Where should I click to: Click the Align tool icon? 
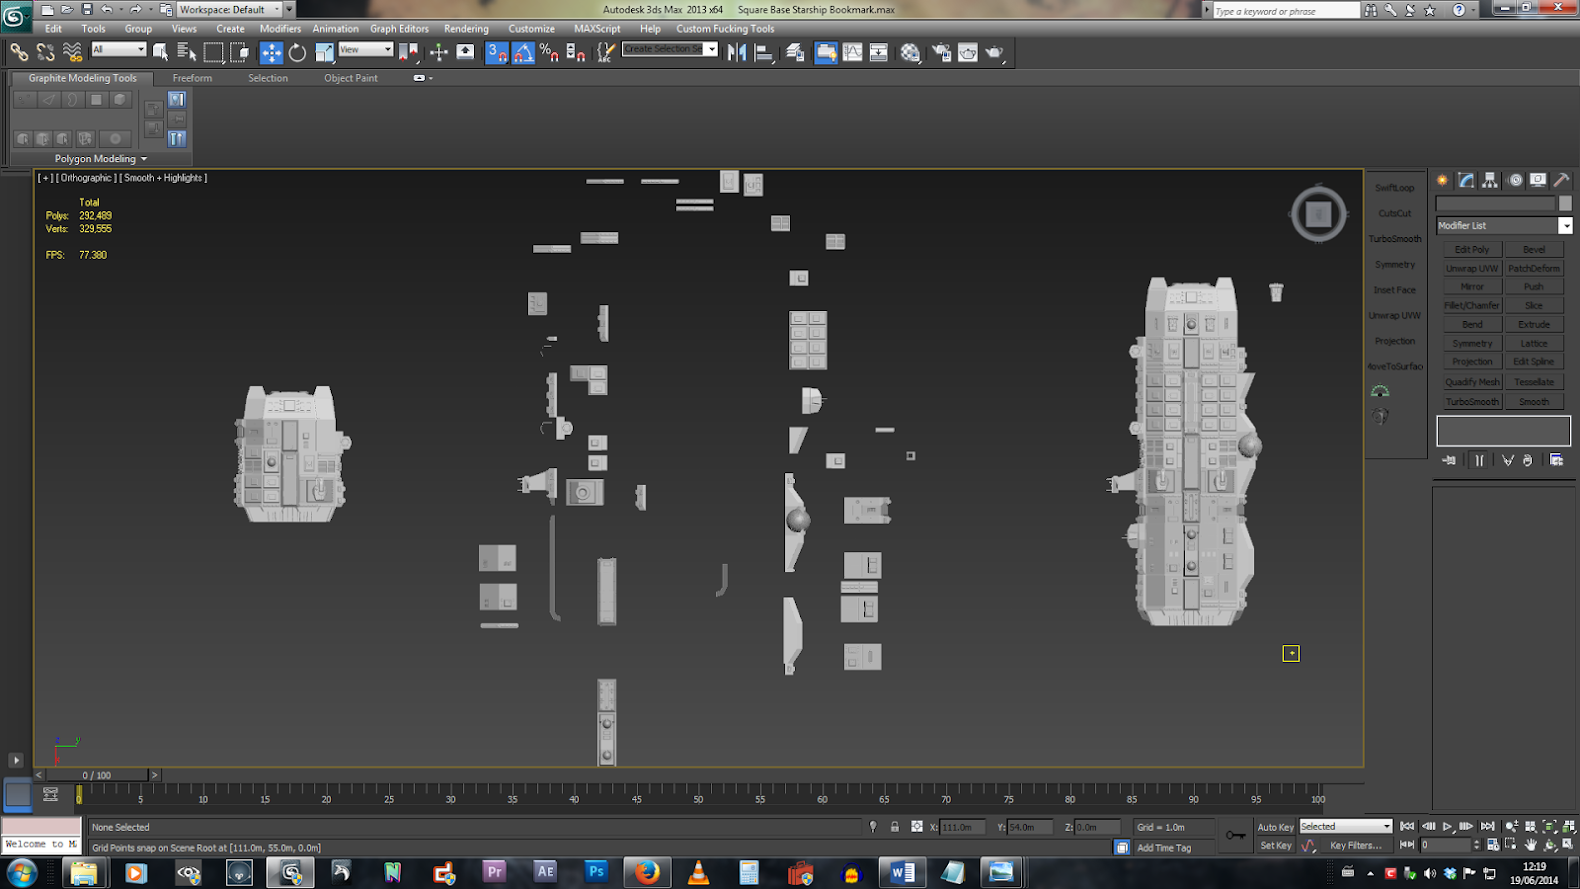click(764, 53)
